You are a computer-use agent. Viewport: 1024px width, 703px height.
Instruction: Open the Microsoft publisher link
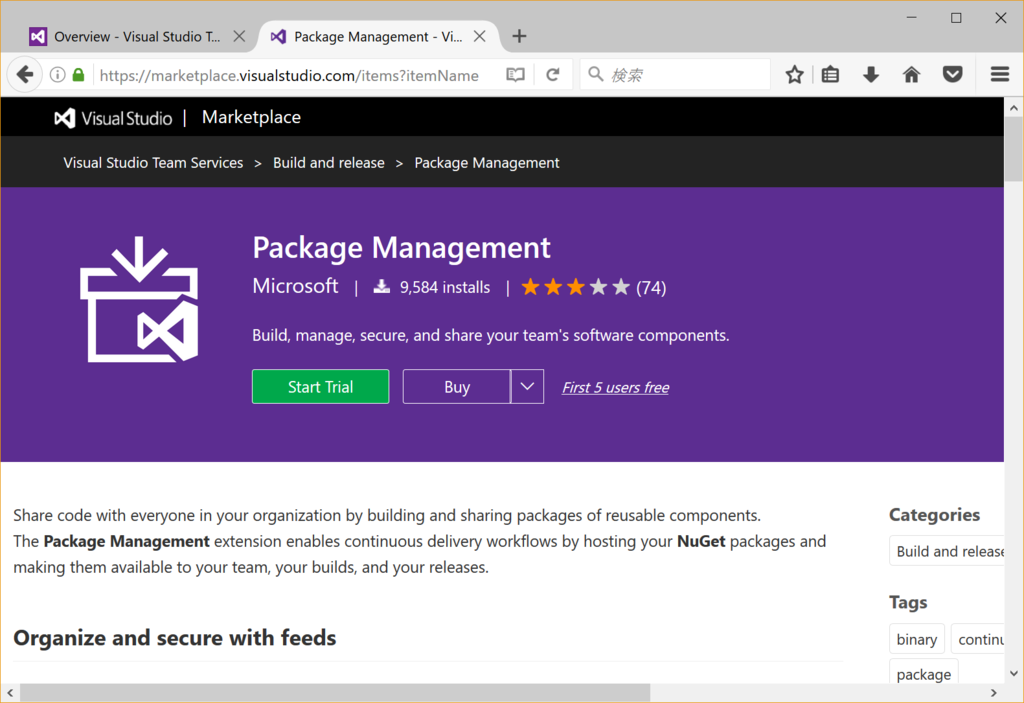pos(295,286)
